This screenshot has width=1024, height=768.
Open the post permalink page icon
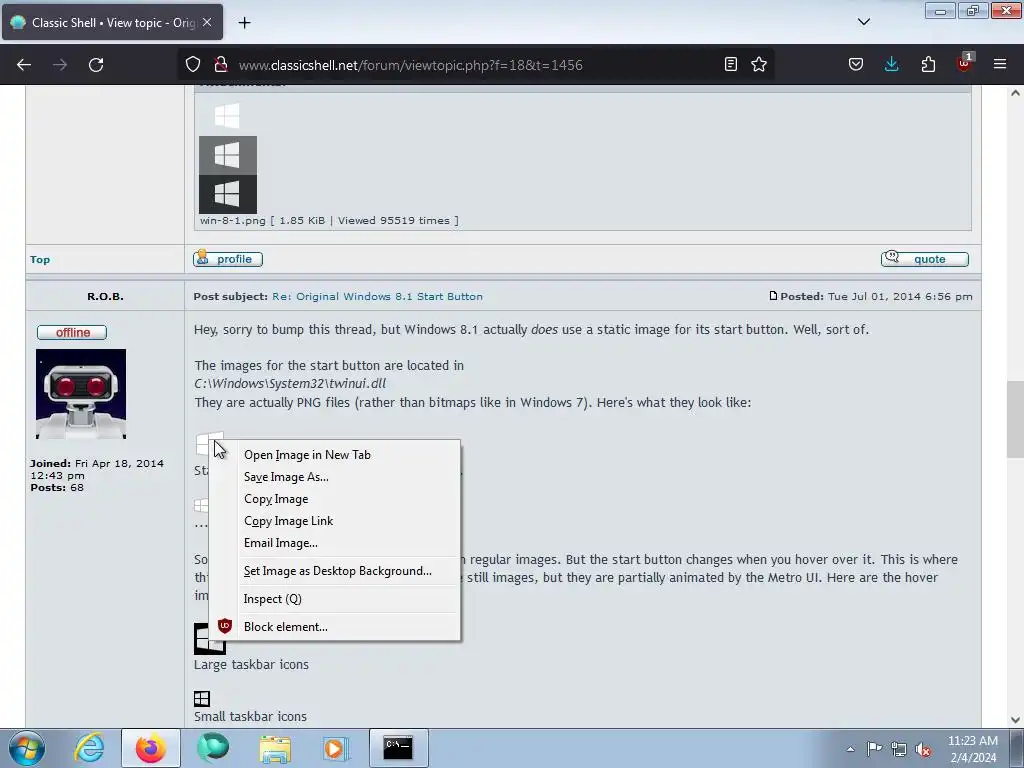(x=773, y=296)
